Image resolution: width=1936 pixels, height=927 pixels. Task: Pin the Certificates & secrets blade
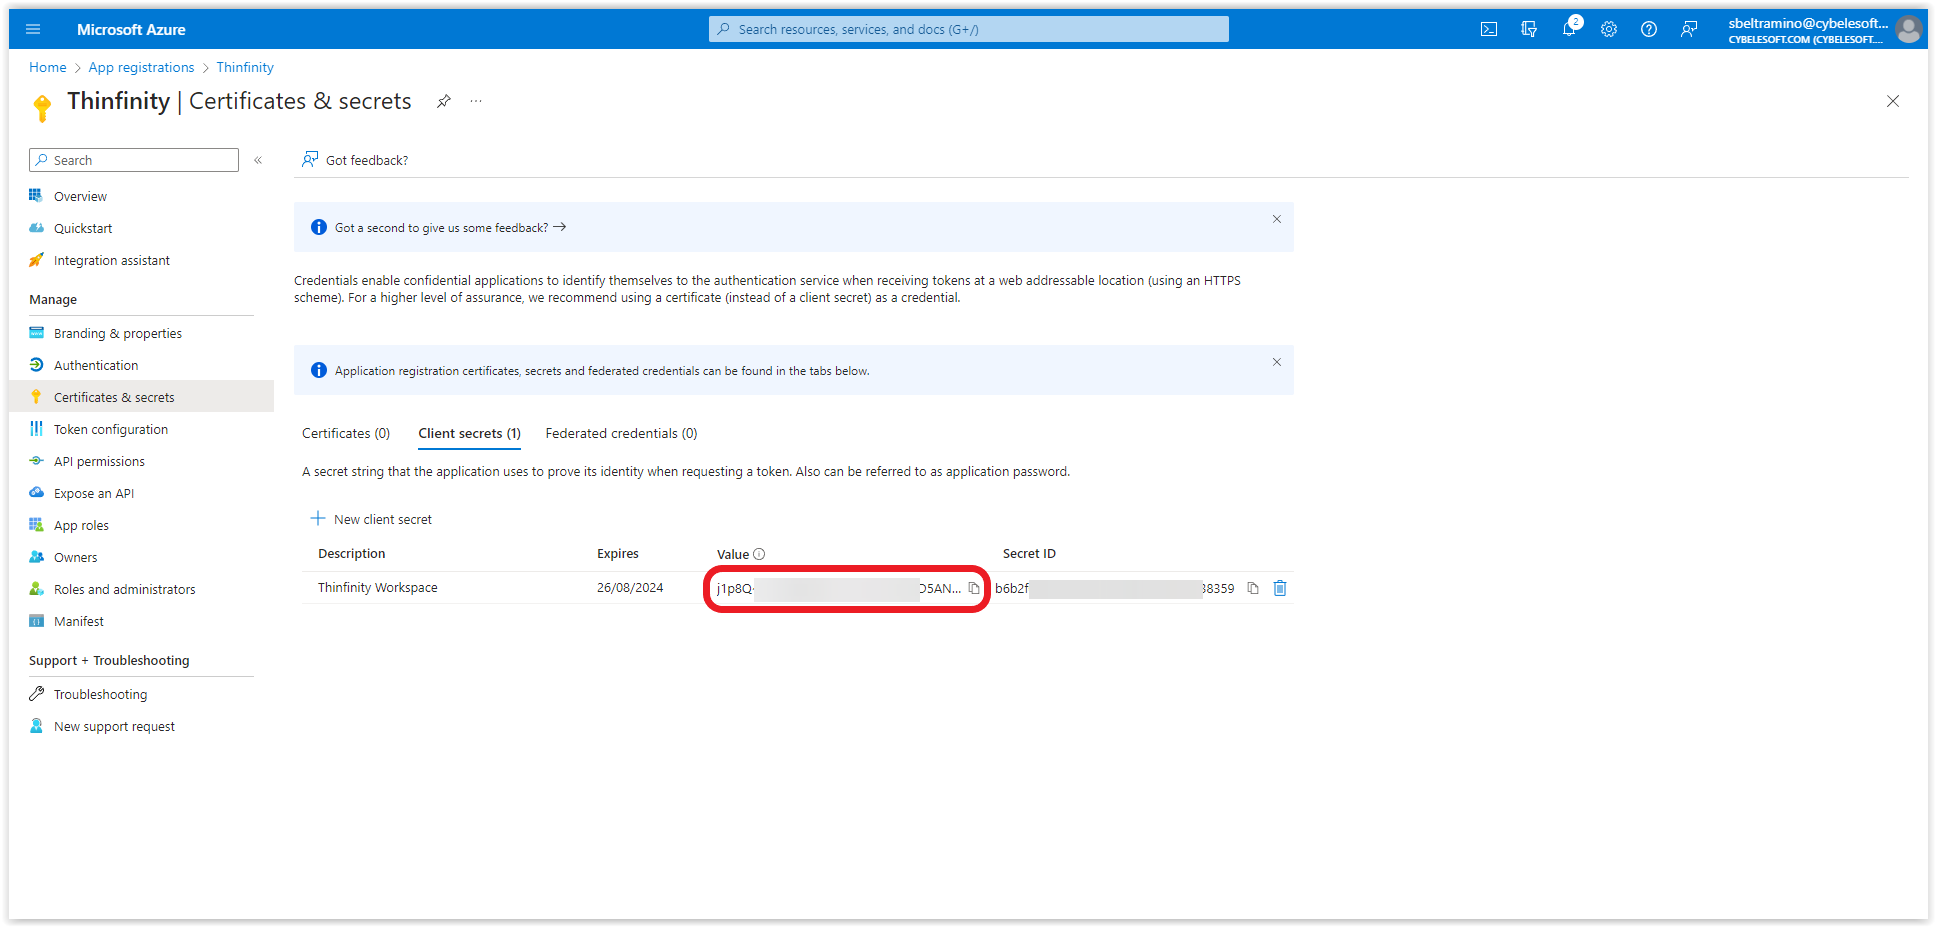point(443,101)
